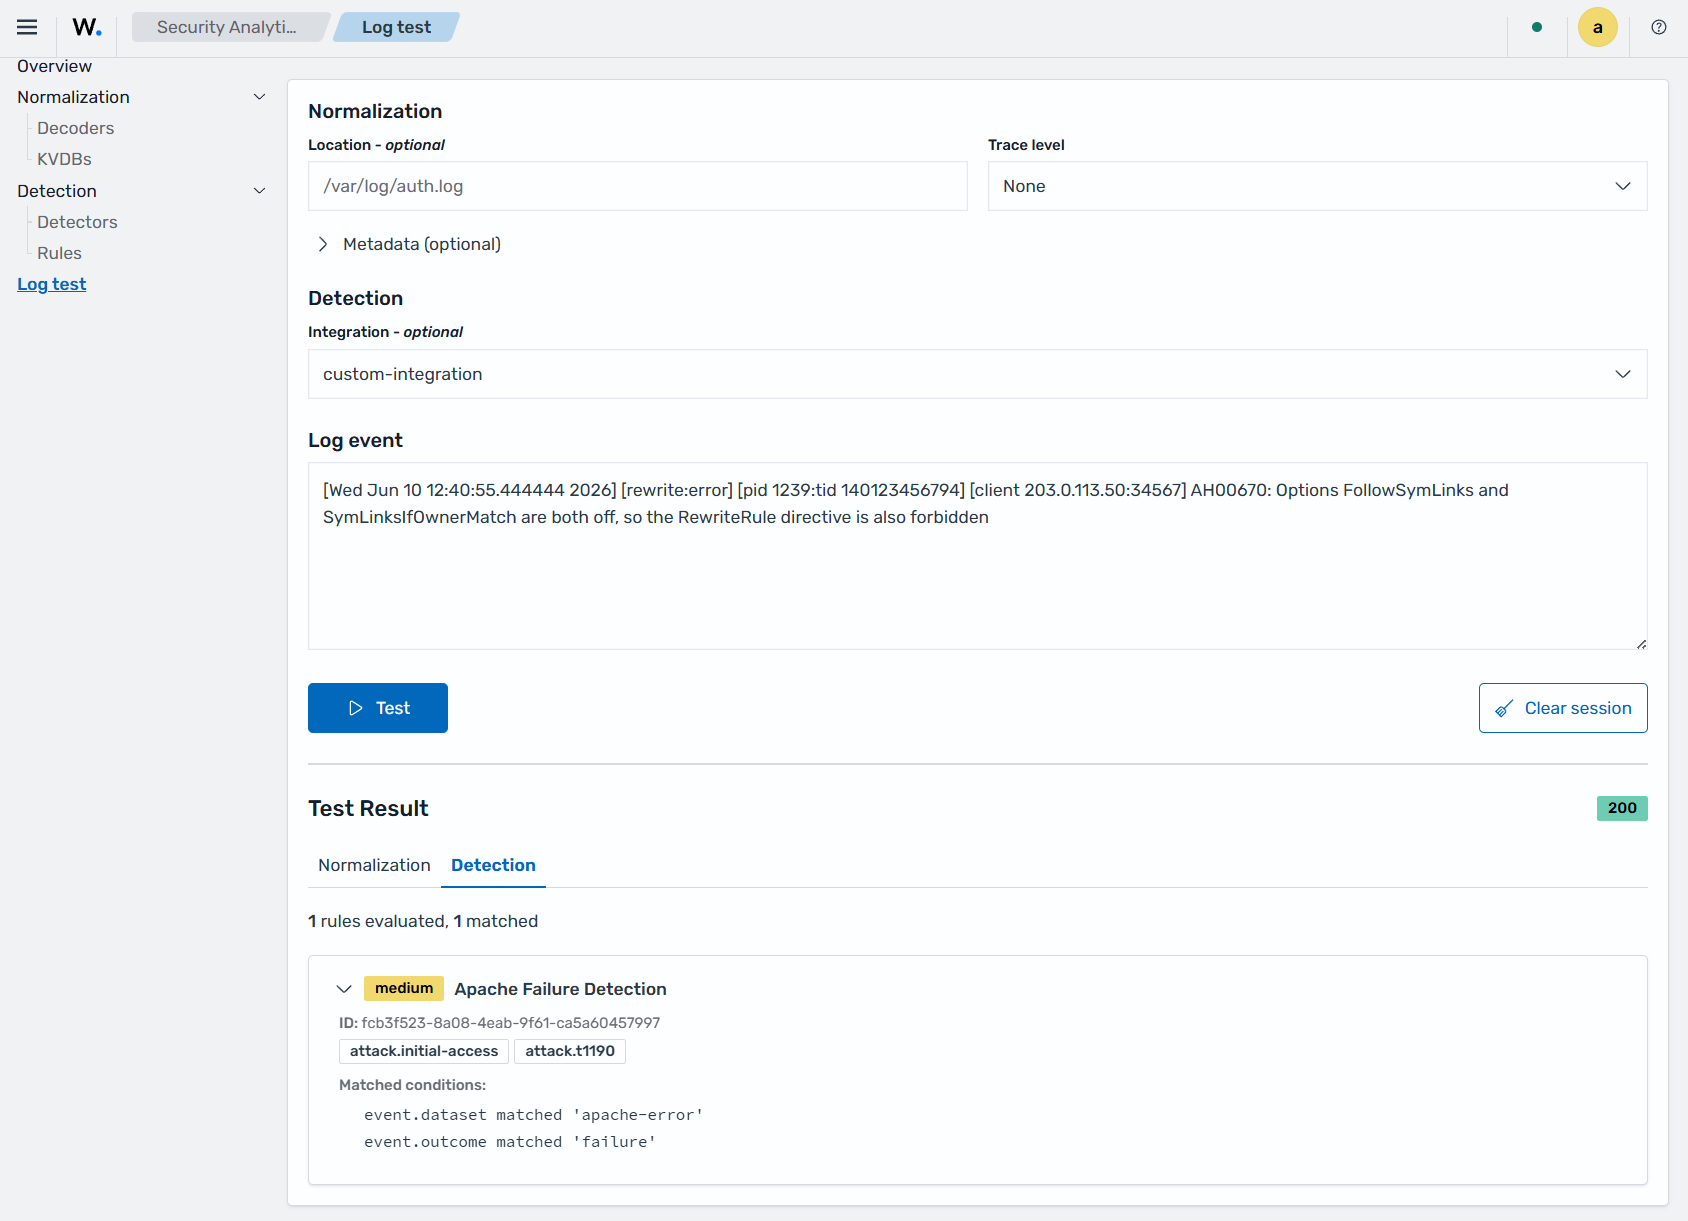1688x1221 pixels.
Task: Click the medium severity badge
Action: [x=404, y=988]
